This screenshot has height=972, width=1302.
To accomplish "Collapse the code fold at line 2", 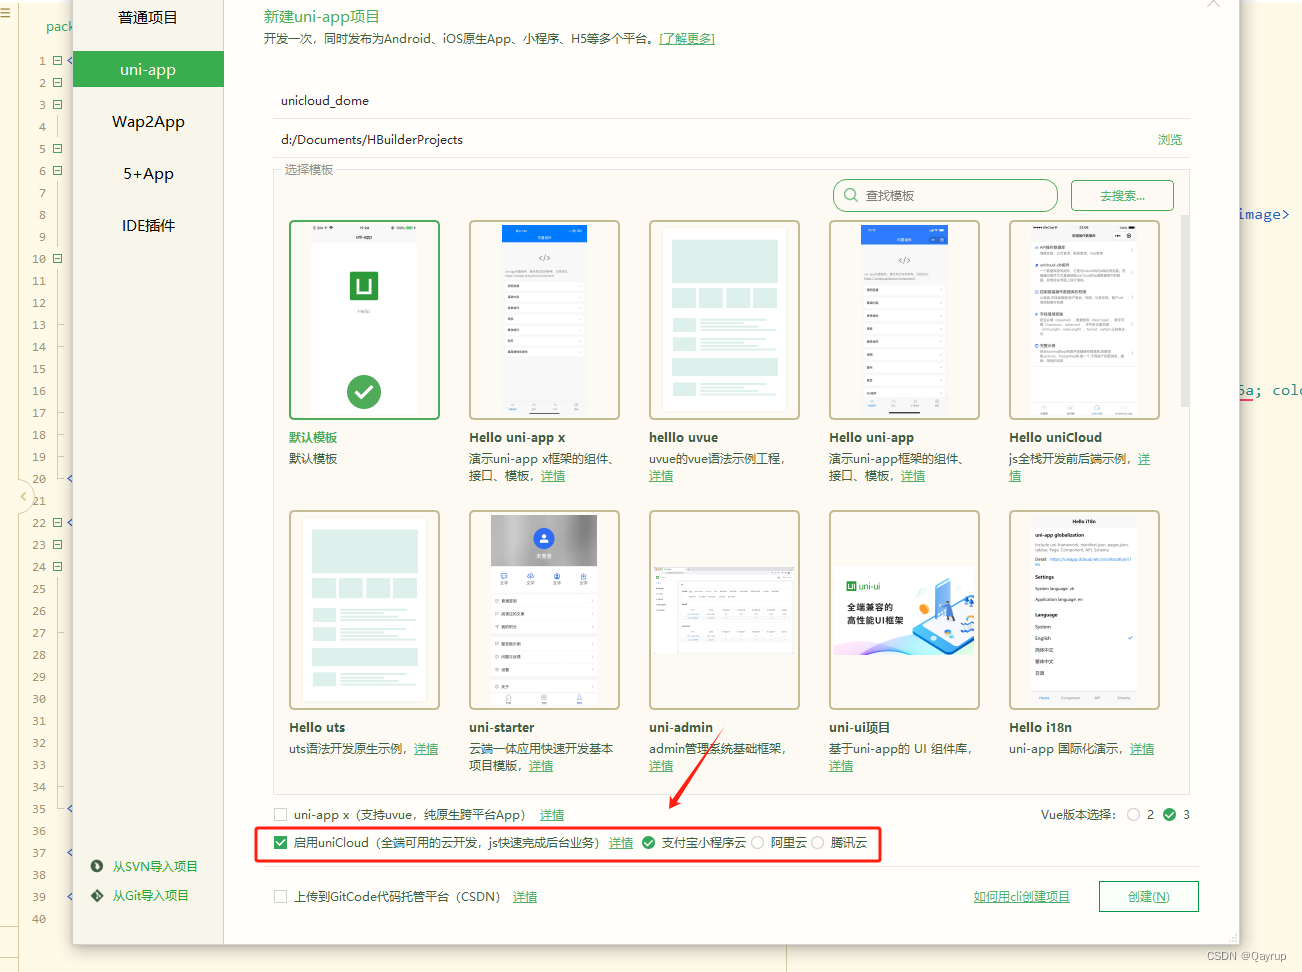I will [x=57, y=83].
